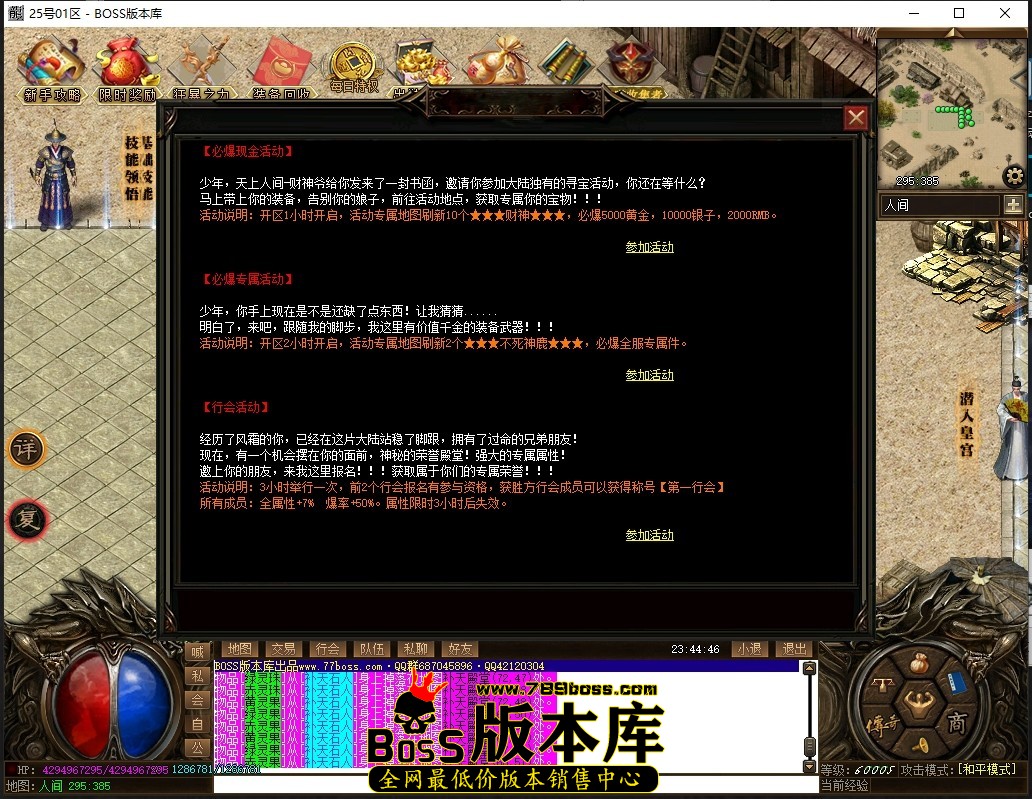Screen dimensions: 1032x799
Task: Click the round 详 button on left
Action: [x=27, y=450]
